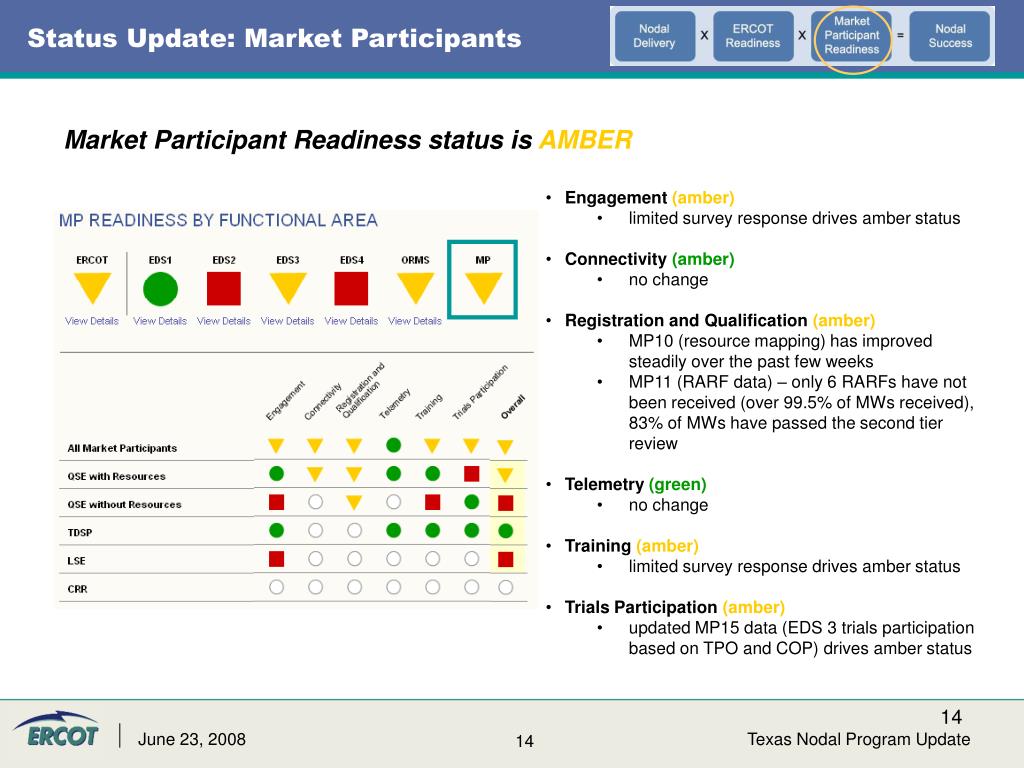The image size is (1024, 768).
Task: Select the LSE row label
Action: pos(76,560)
